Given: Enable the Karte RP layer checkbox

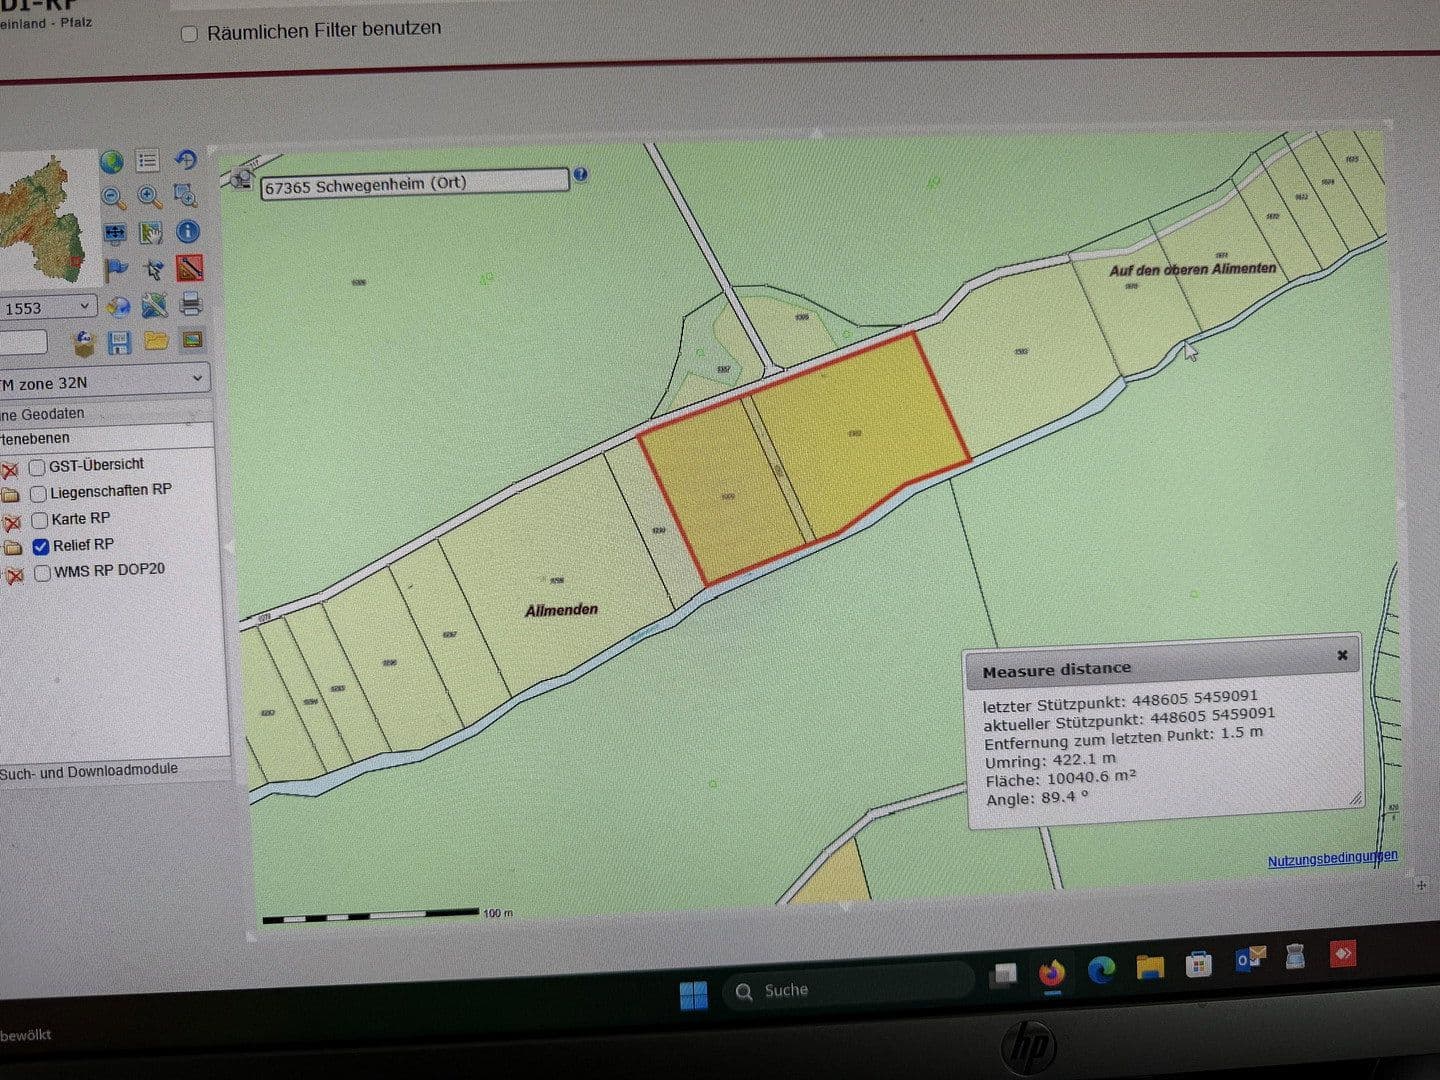Looking at the screenshot, I should 40,520.
